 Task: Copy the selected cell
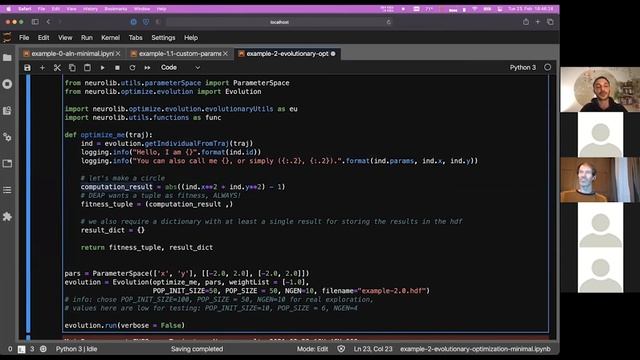tap(72, 68)
